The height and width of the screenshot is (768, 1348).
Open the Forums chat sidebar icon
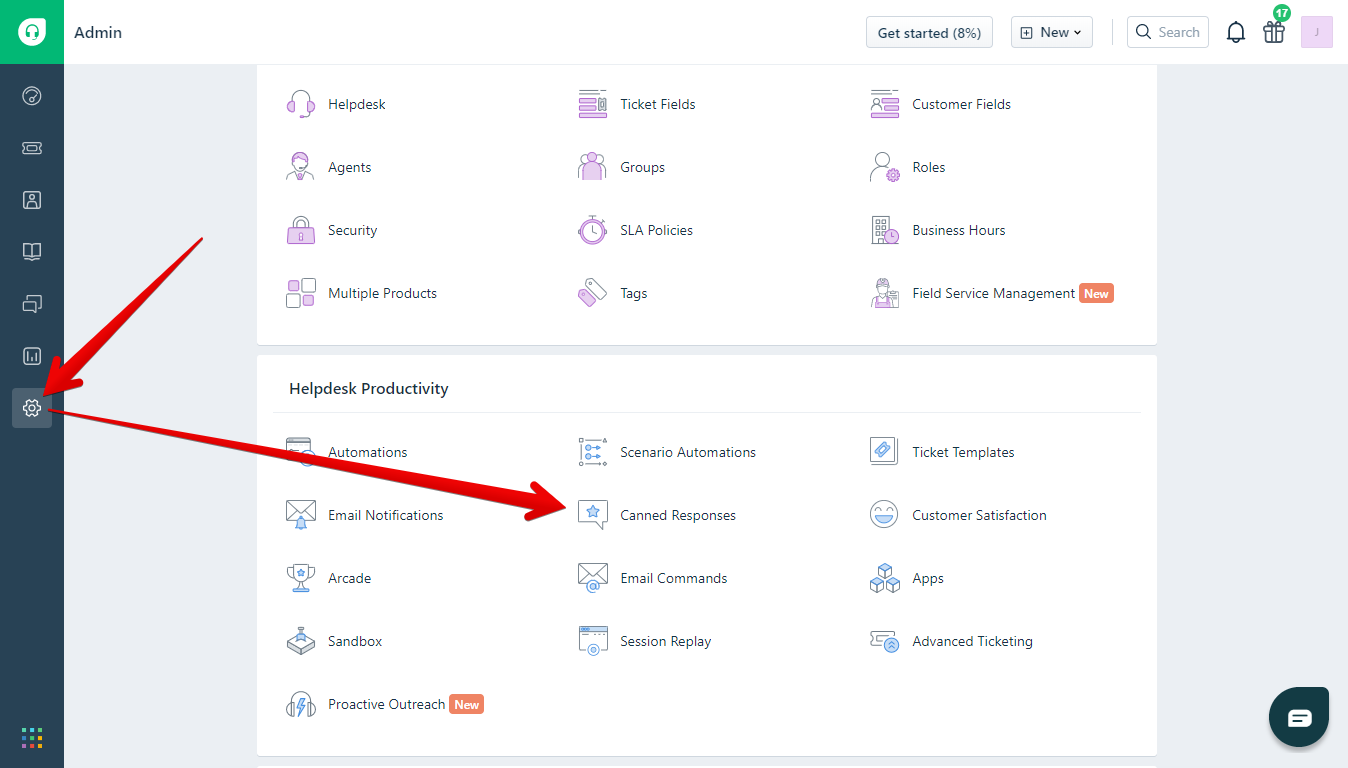(x=32, y=304)
